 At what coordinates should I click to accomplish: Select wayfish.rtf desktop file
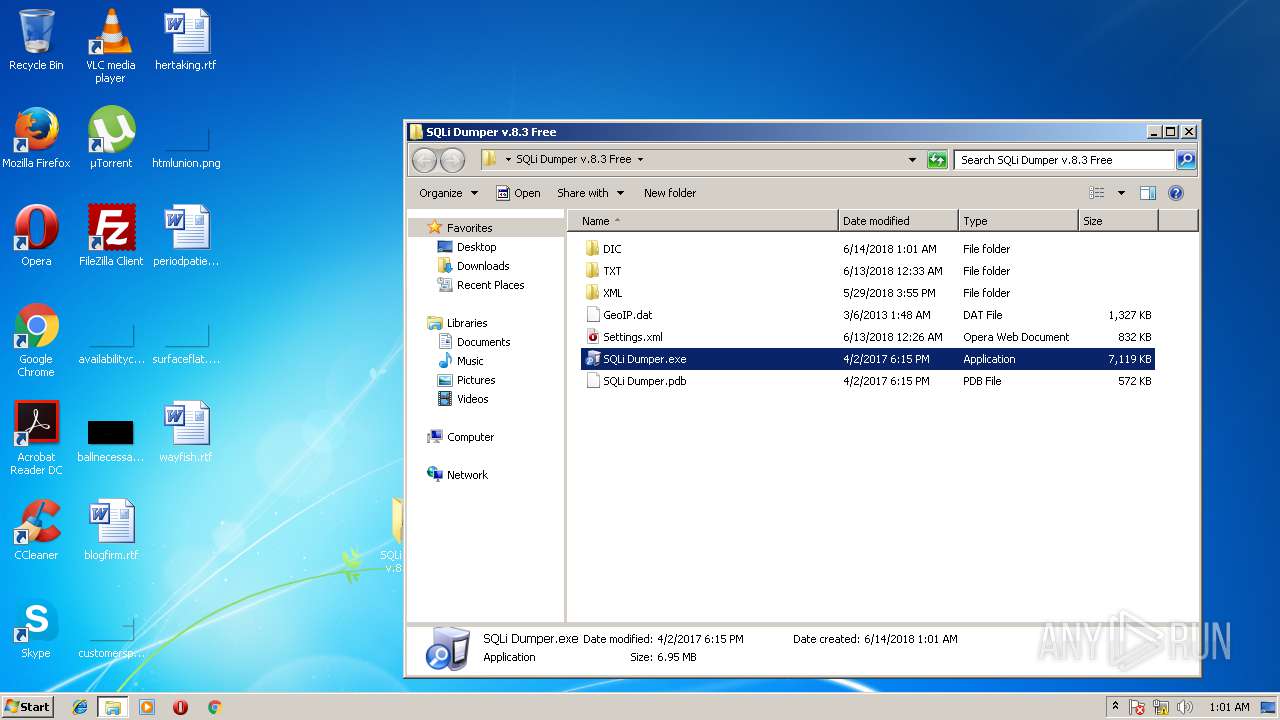tap(186, 432)
